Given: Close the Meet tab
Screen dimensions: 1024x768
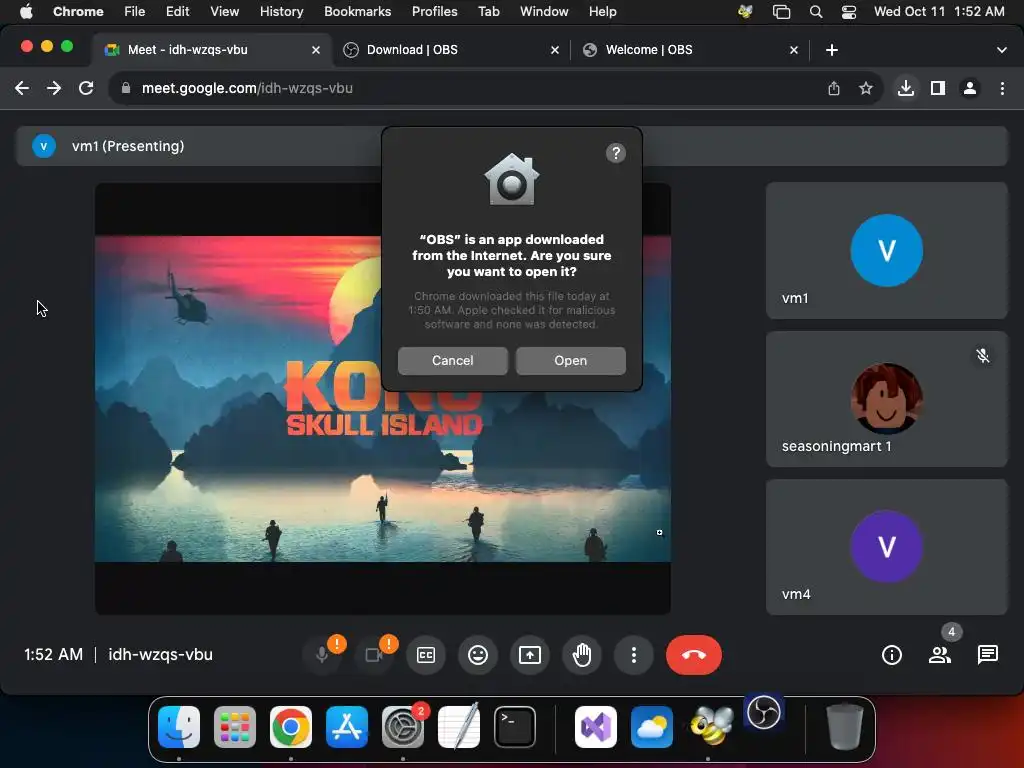Looking at the screenshot, I should click(315, 50).
